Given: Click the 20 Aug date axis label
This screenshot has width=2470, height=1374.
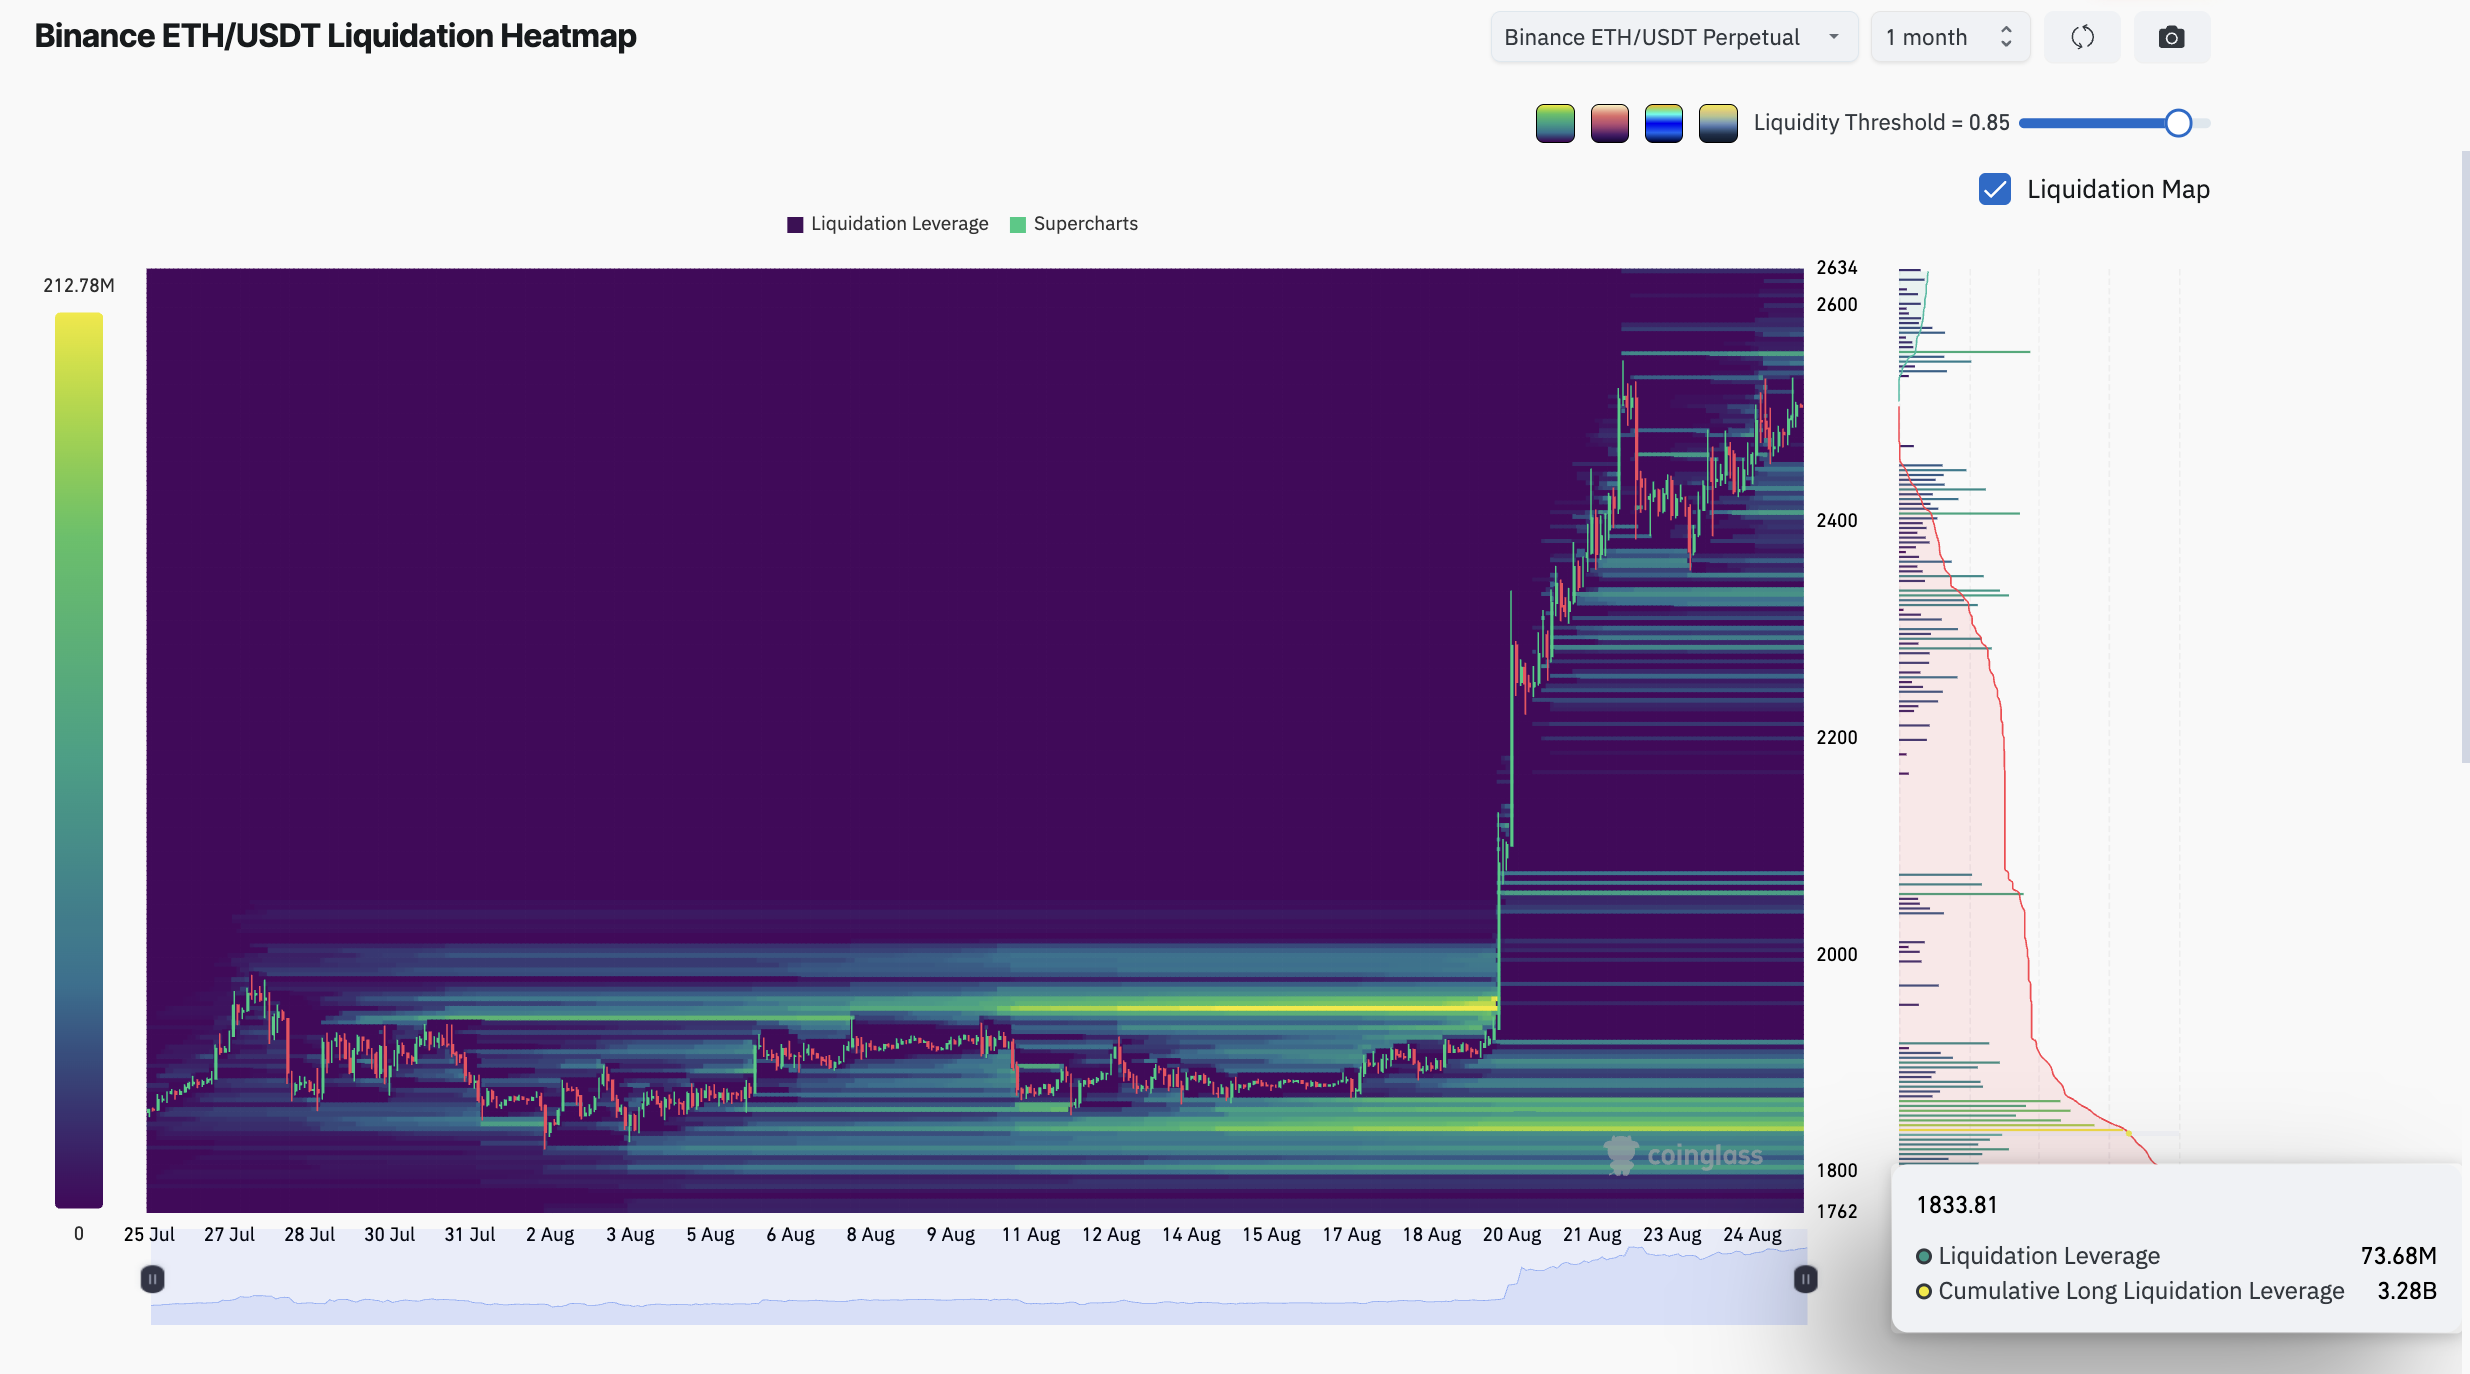Looking at the screenshot, I should 1512,1235.
